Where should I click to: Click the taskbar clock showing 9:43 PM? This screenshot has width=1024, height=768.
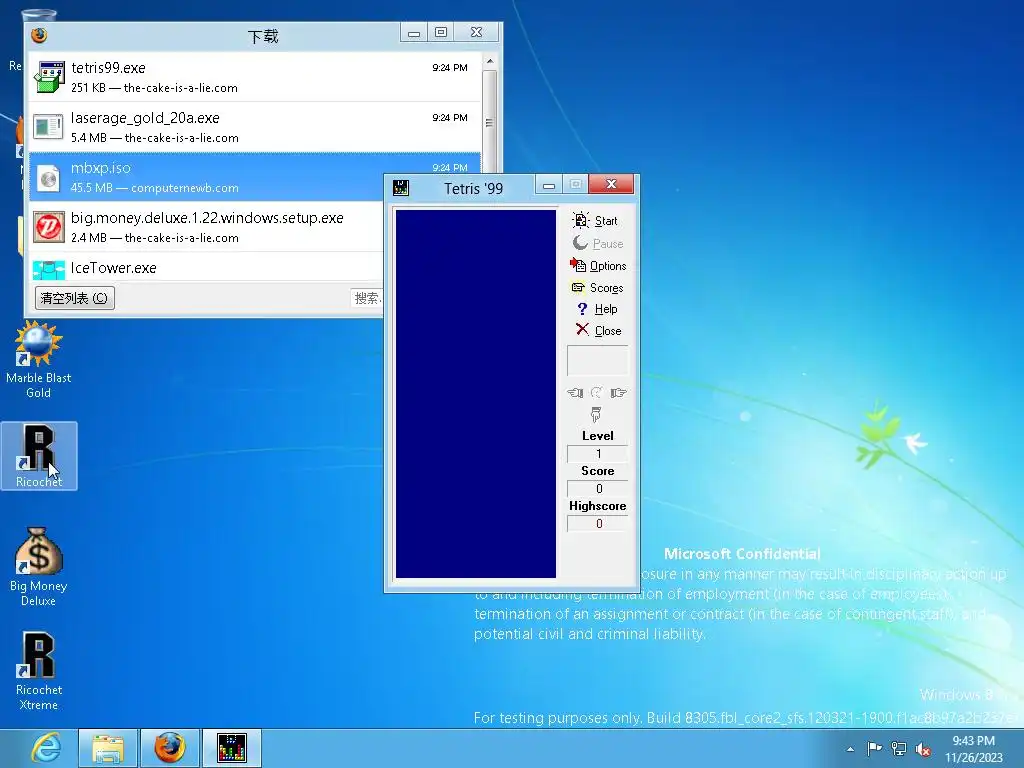click(973, 749)
